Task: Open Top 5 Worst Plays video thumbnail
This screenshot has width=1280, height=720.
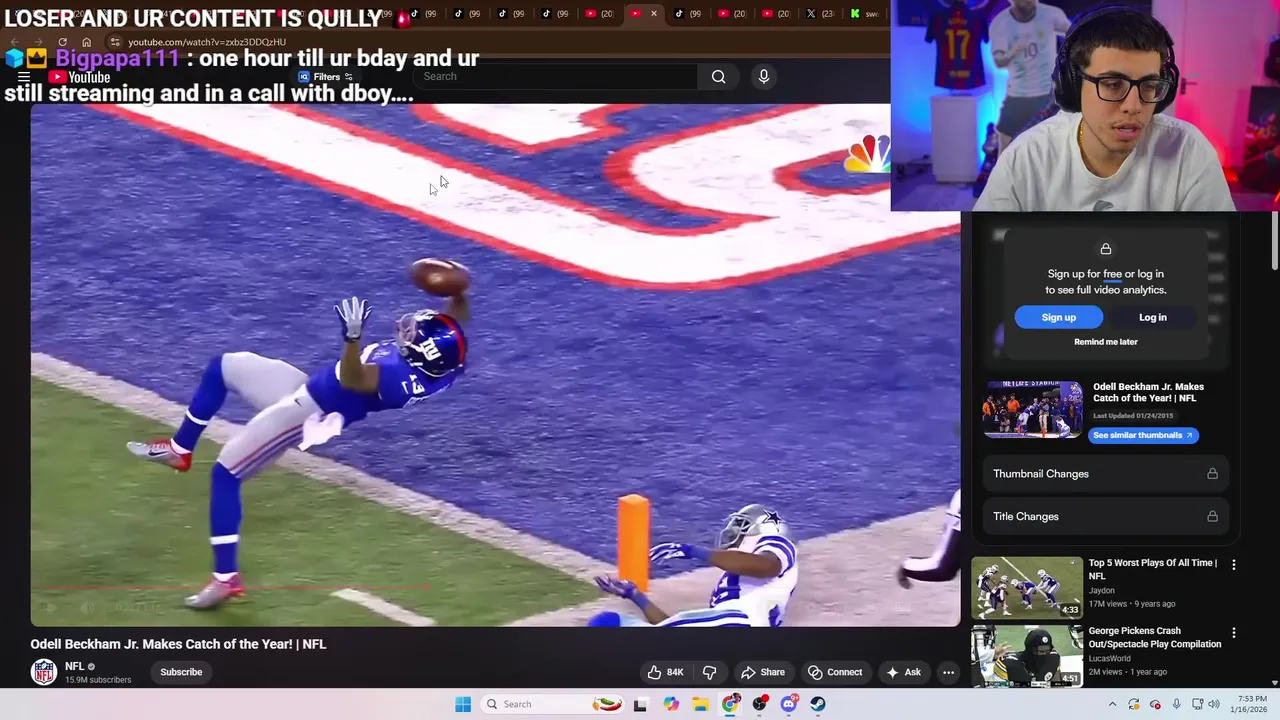Action: pos(1027,588)
